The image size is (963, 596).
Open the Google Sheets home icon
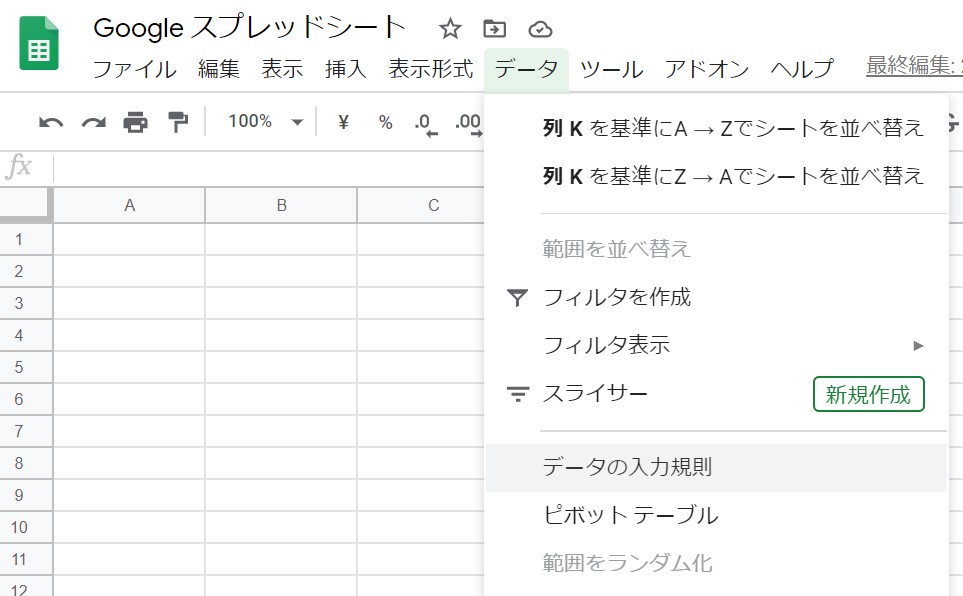[x=39, y=43]
